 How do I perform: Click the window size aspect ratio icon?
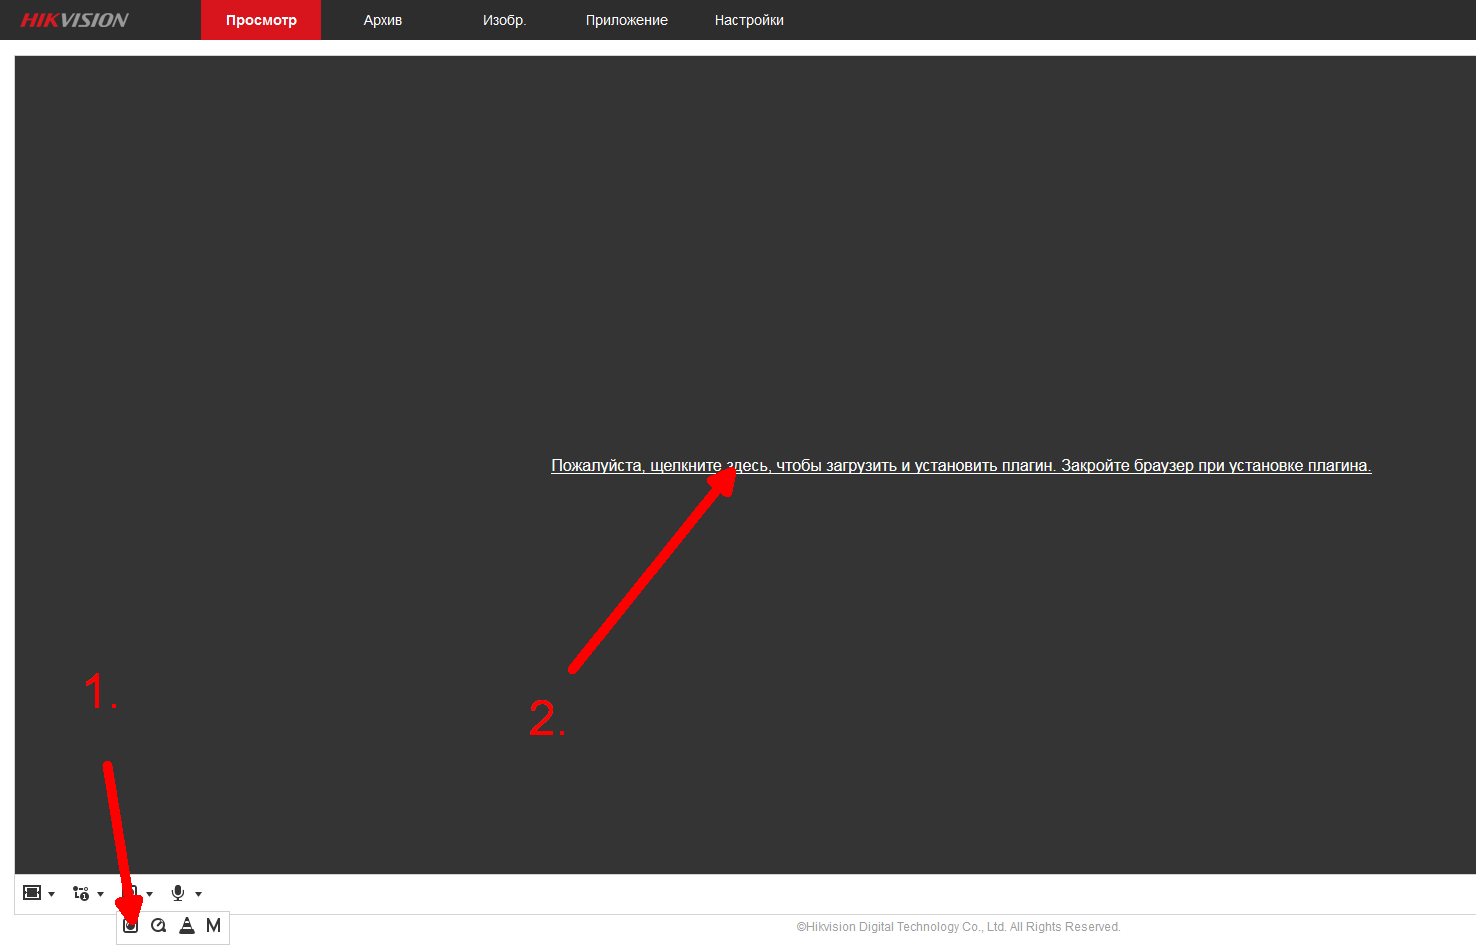(32, 893)
